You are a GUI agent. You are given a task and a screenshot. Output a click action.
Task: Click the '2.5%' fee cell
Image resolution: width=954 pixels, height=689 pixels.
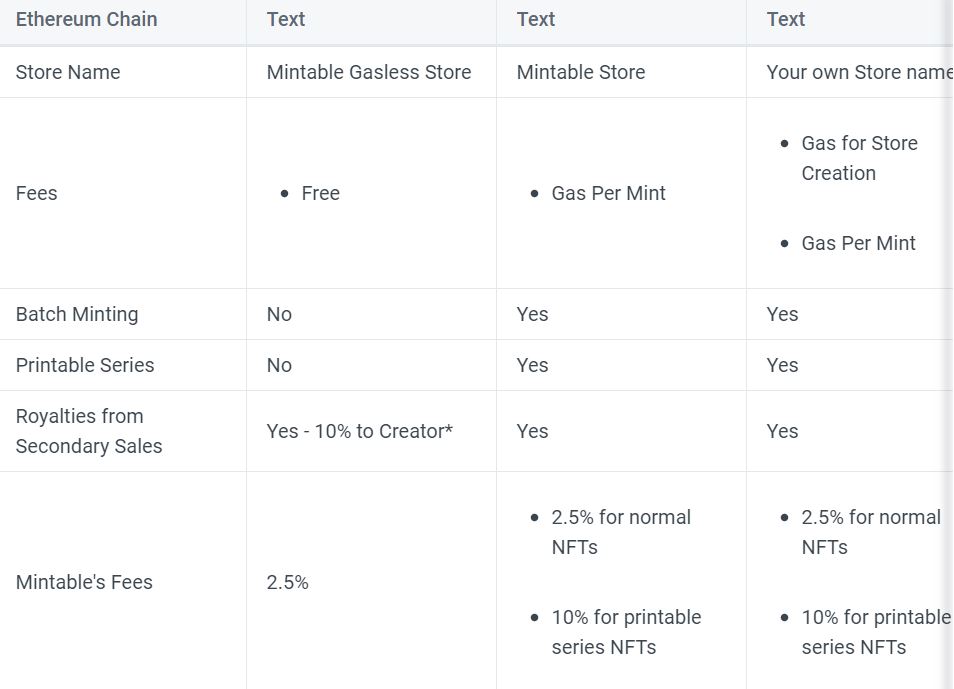tap(288, 582)
